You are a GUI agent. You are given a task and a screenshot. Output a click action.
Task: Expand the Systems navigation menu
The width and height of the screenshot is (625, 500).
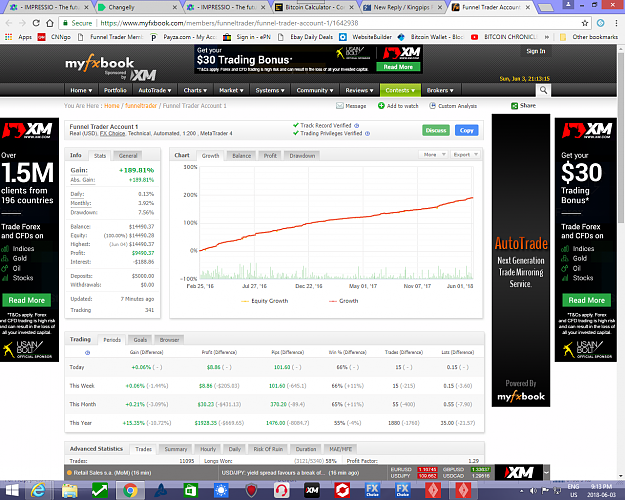(x=270, y=90)
